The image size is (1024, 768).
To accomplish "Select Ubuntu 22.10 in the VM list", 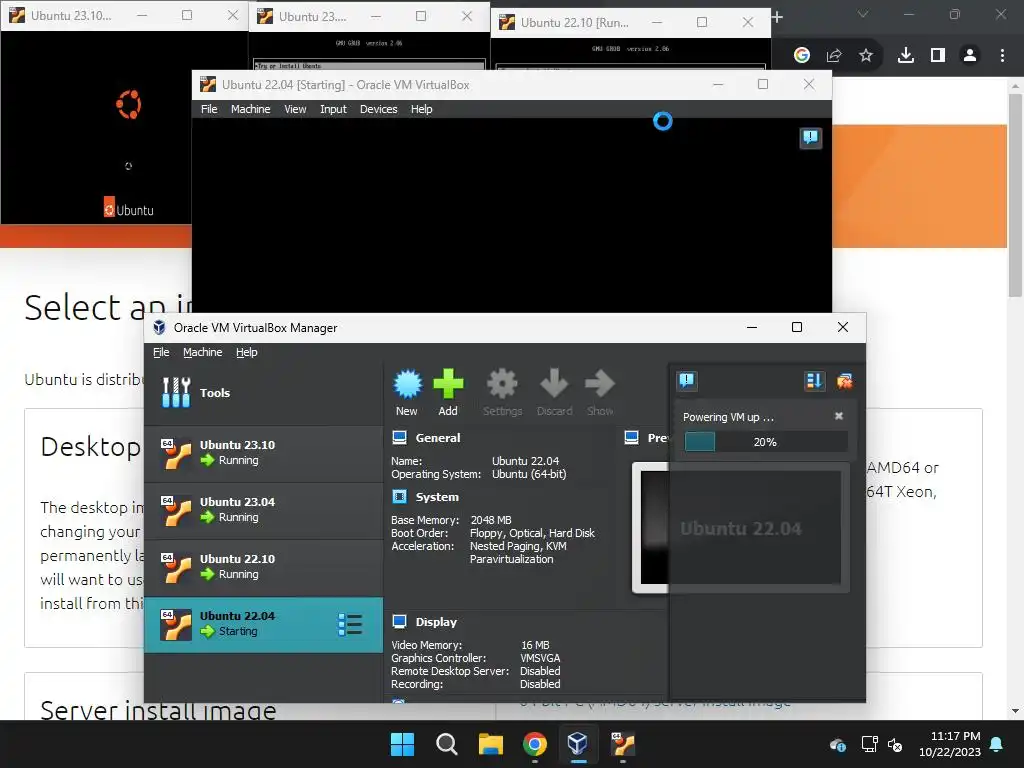I will click(264, 567).
